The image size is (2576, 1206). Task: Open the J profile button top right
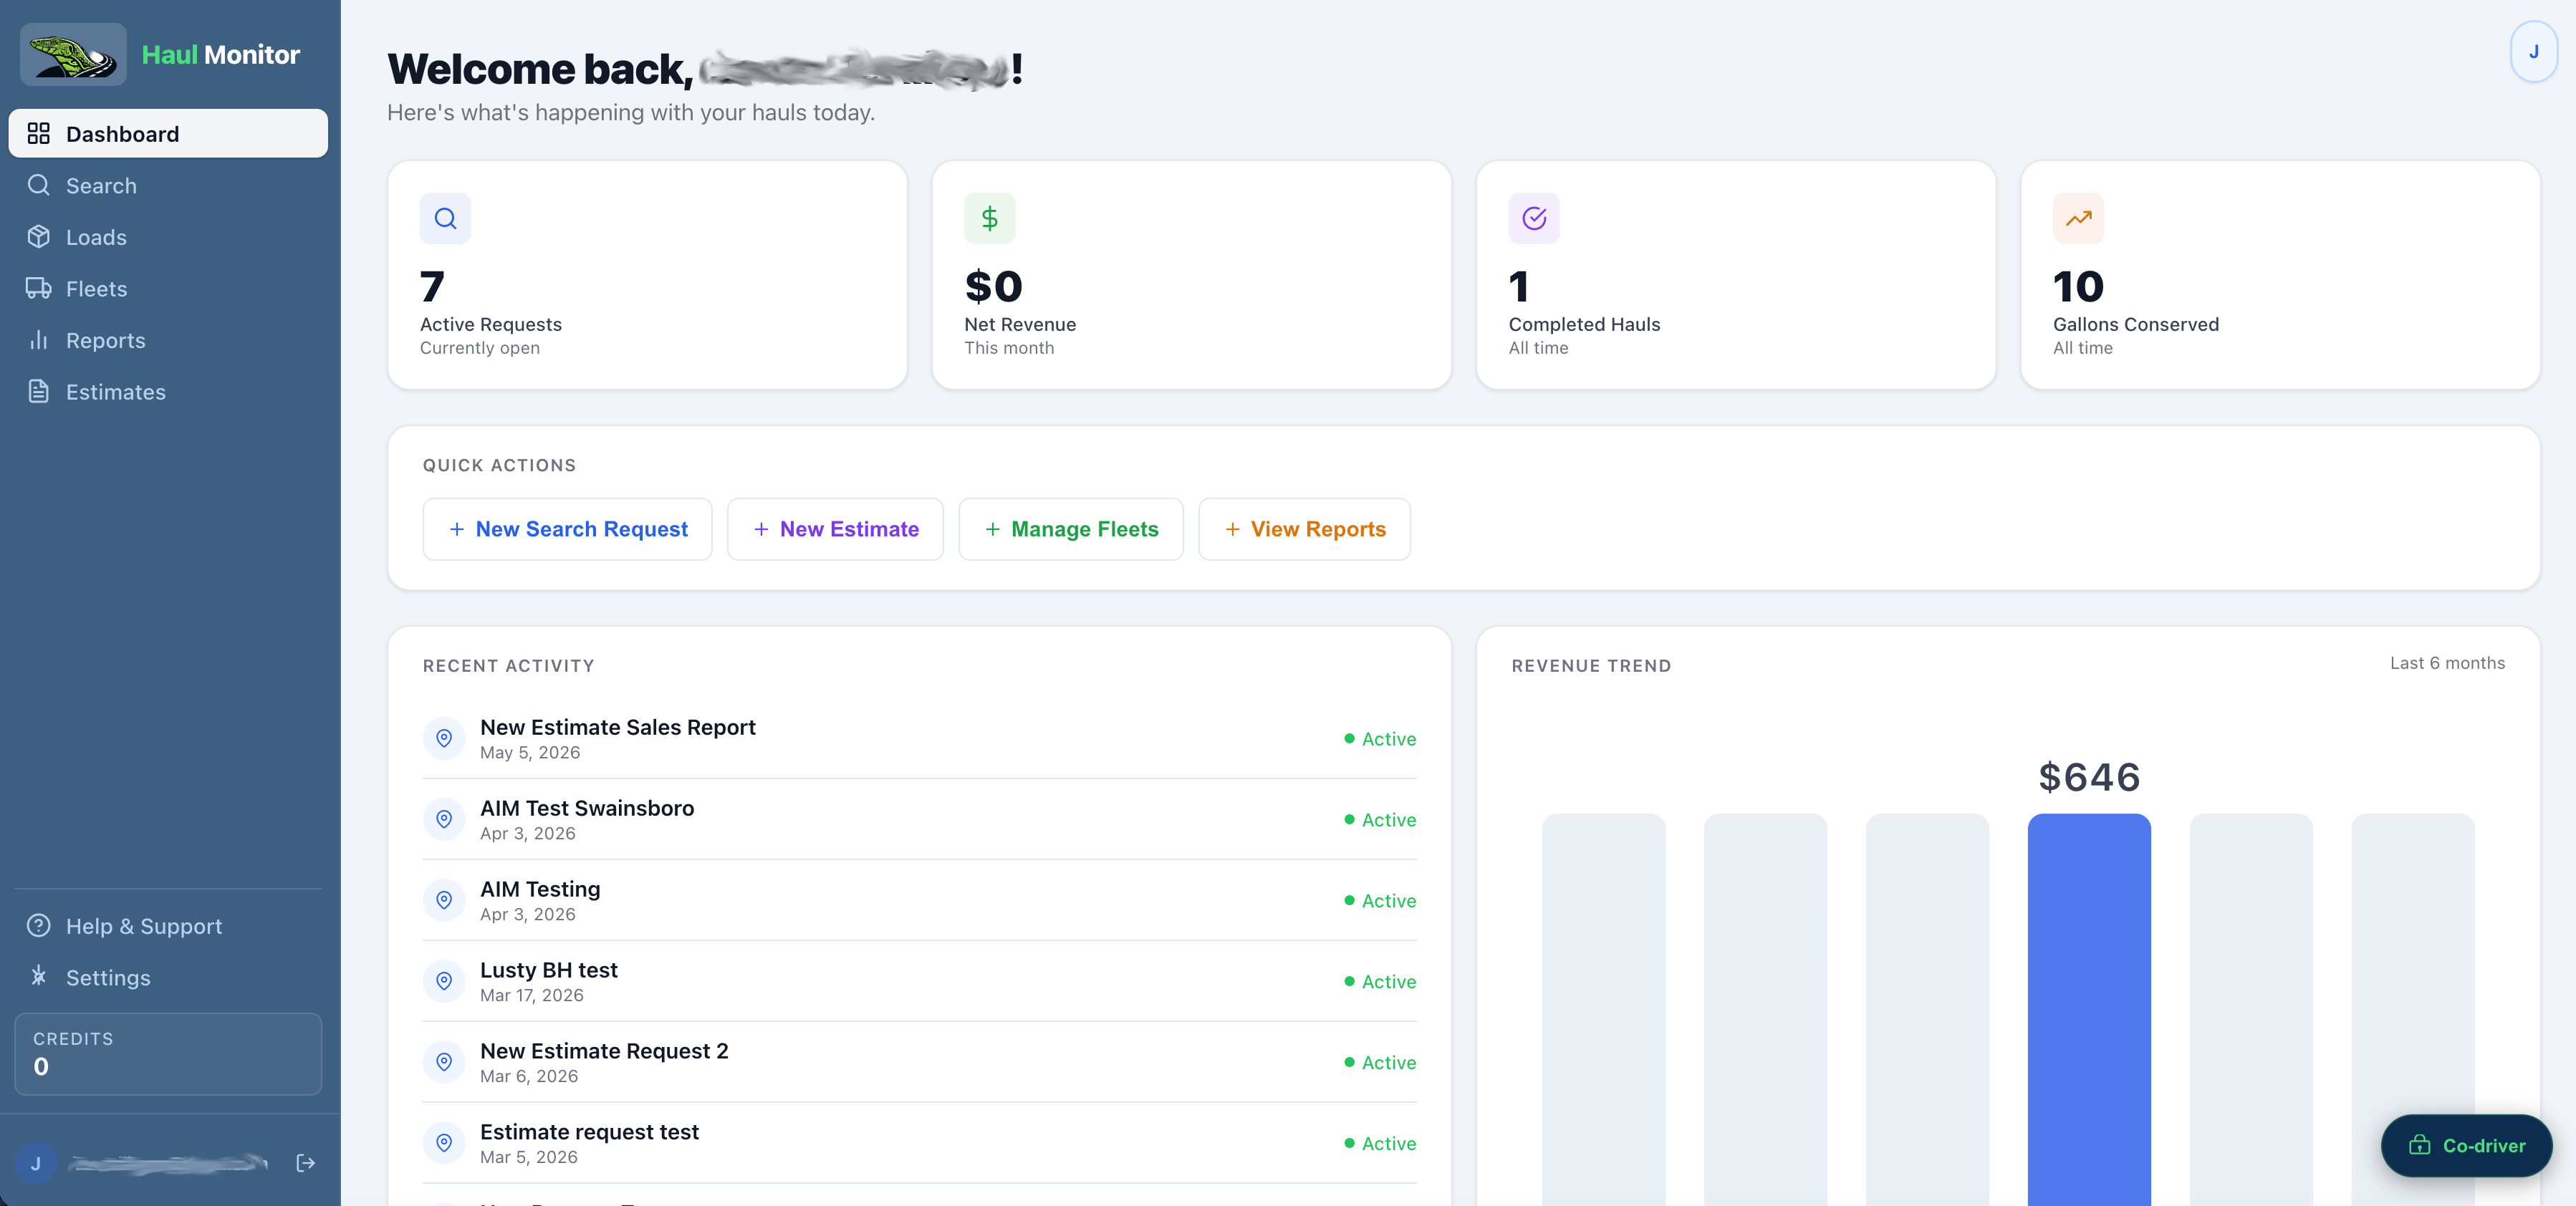point(2534,52)
